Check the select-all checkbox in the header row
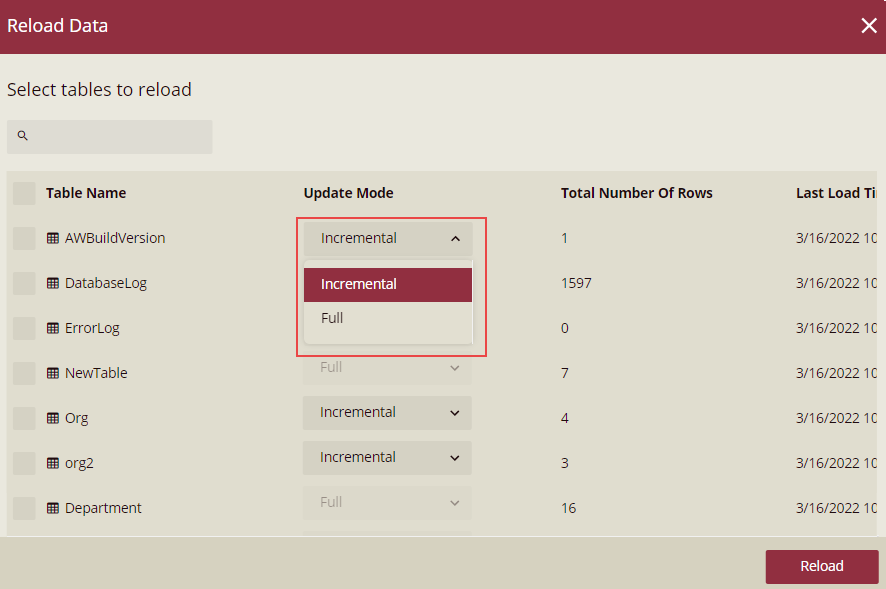The width and height of the screenshot is (886, 589). click(x=24, y=193)
